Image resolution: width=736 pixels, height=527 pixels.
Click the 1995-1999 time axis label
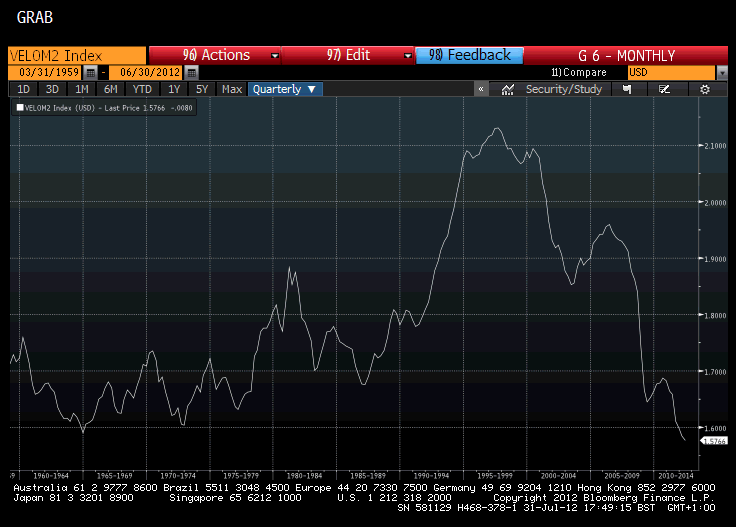495,475
